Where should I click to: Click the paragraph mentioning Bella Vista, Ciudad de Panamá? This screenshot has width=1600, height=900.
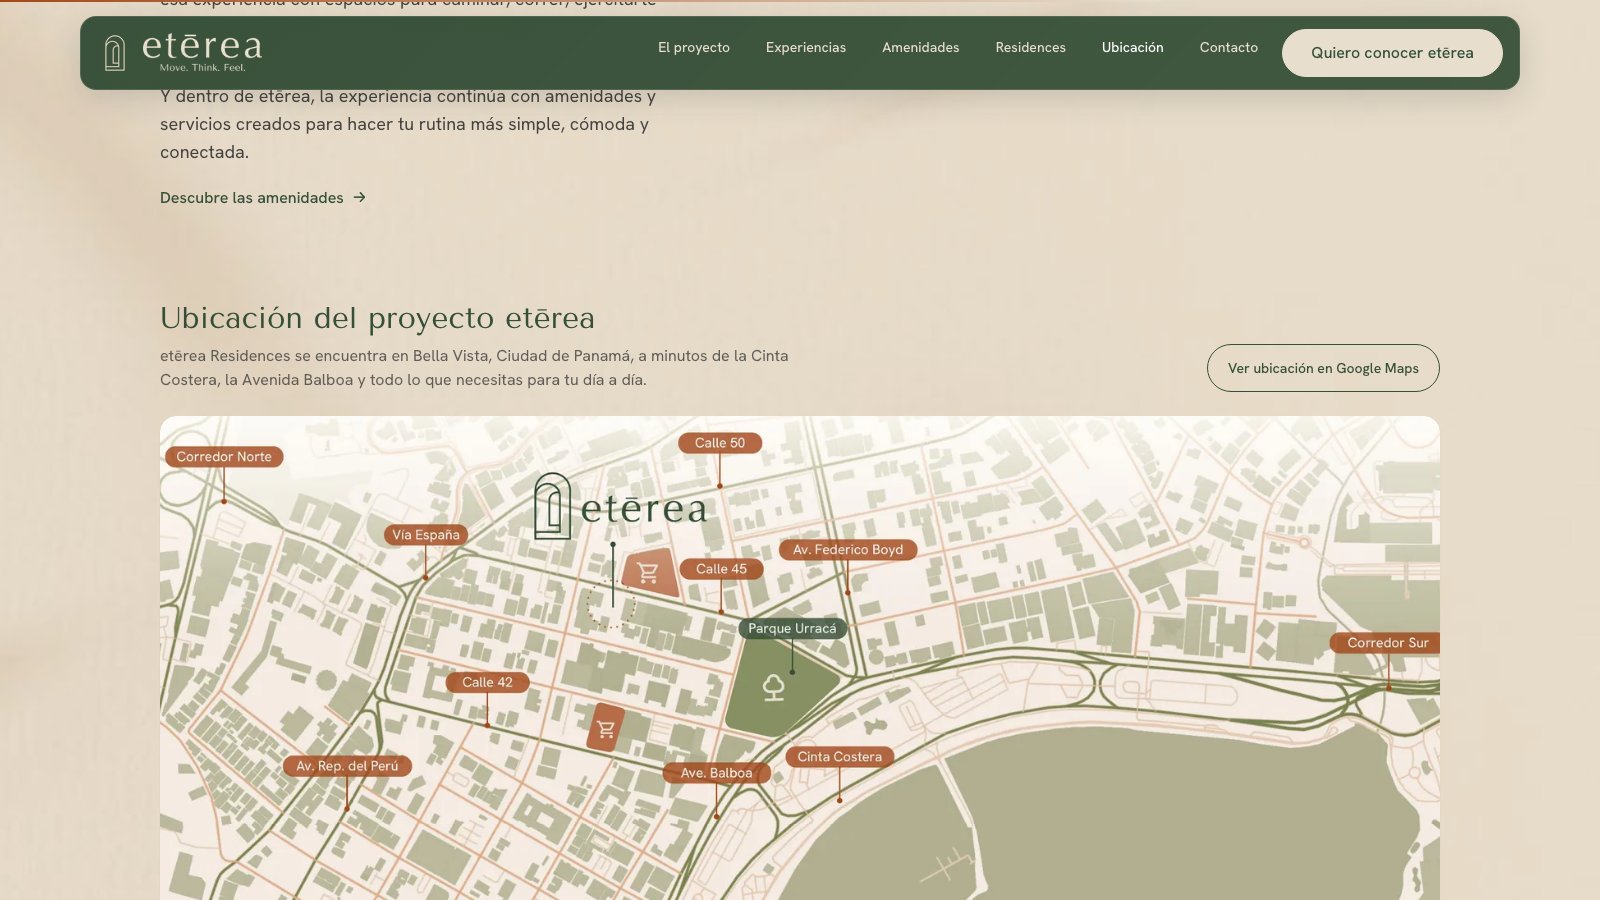point(474,368)
